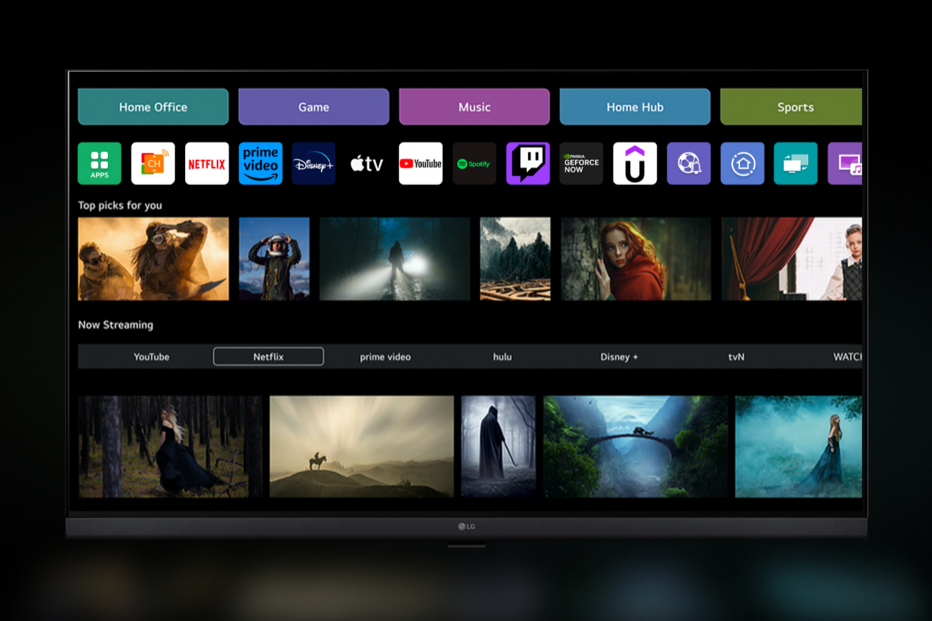
Task: Switch to the YouTube streaming tab
Action: point(152,357)
